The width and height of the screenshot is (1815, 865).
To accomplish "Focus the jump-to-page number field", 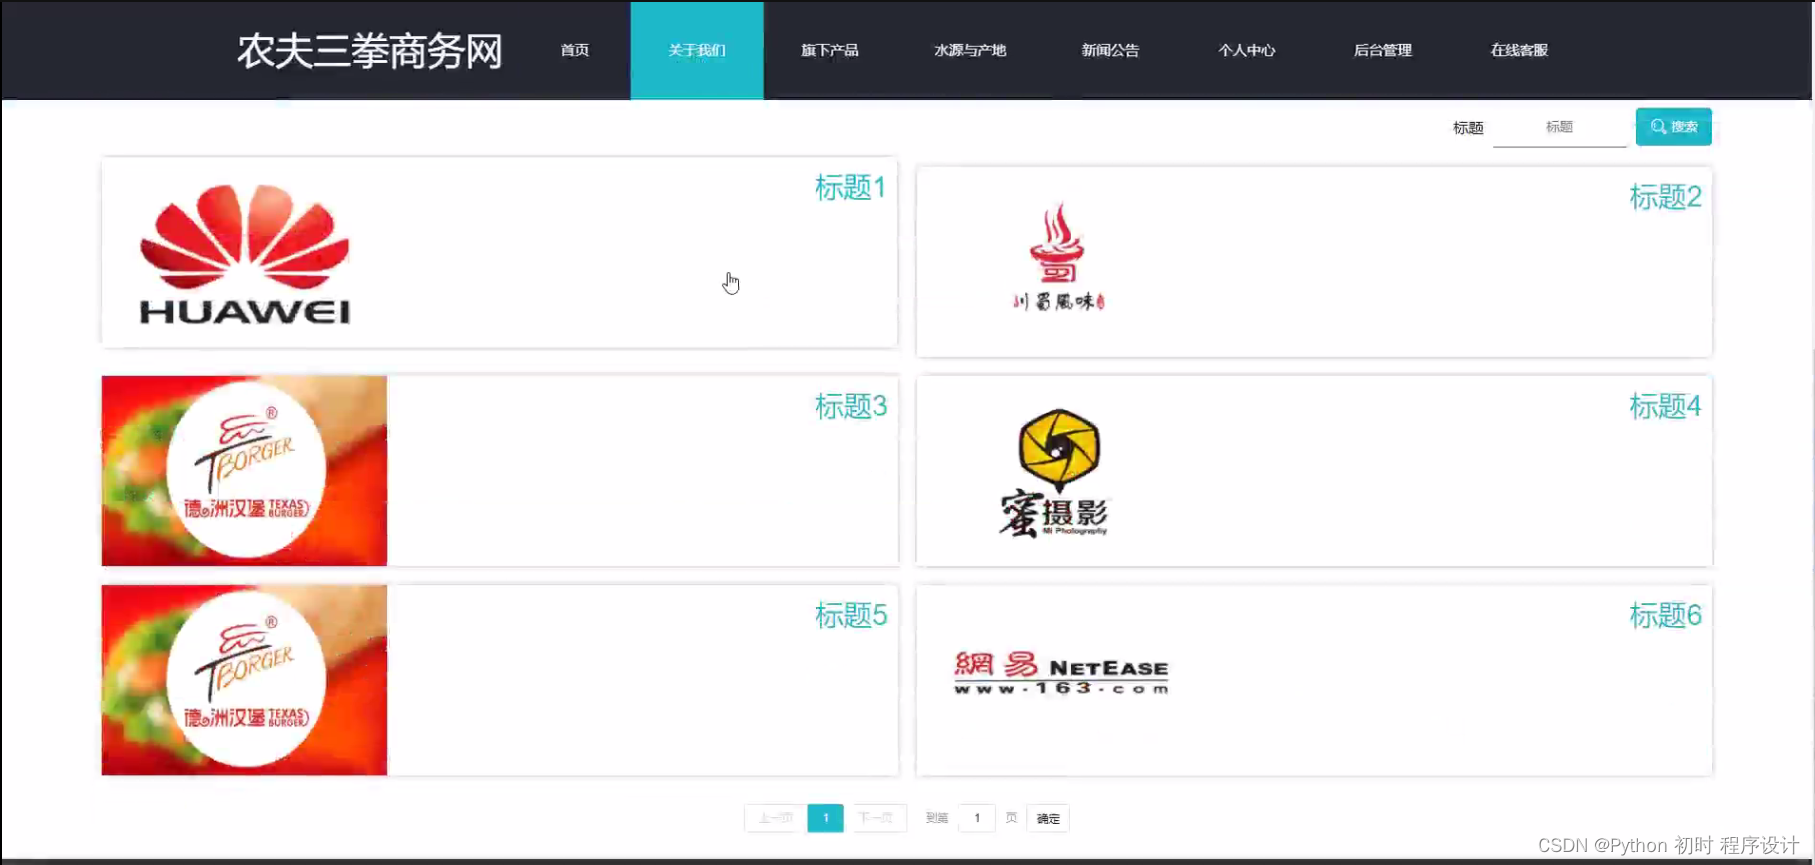I will point(977,818).
